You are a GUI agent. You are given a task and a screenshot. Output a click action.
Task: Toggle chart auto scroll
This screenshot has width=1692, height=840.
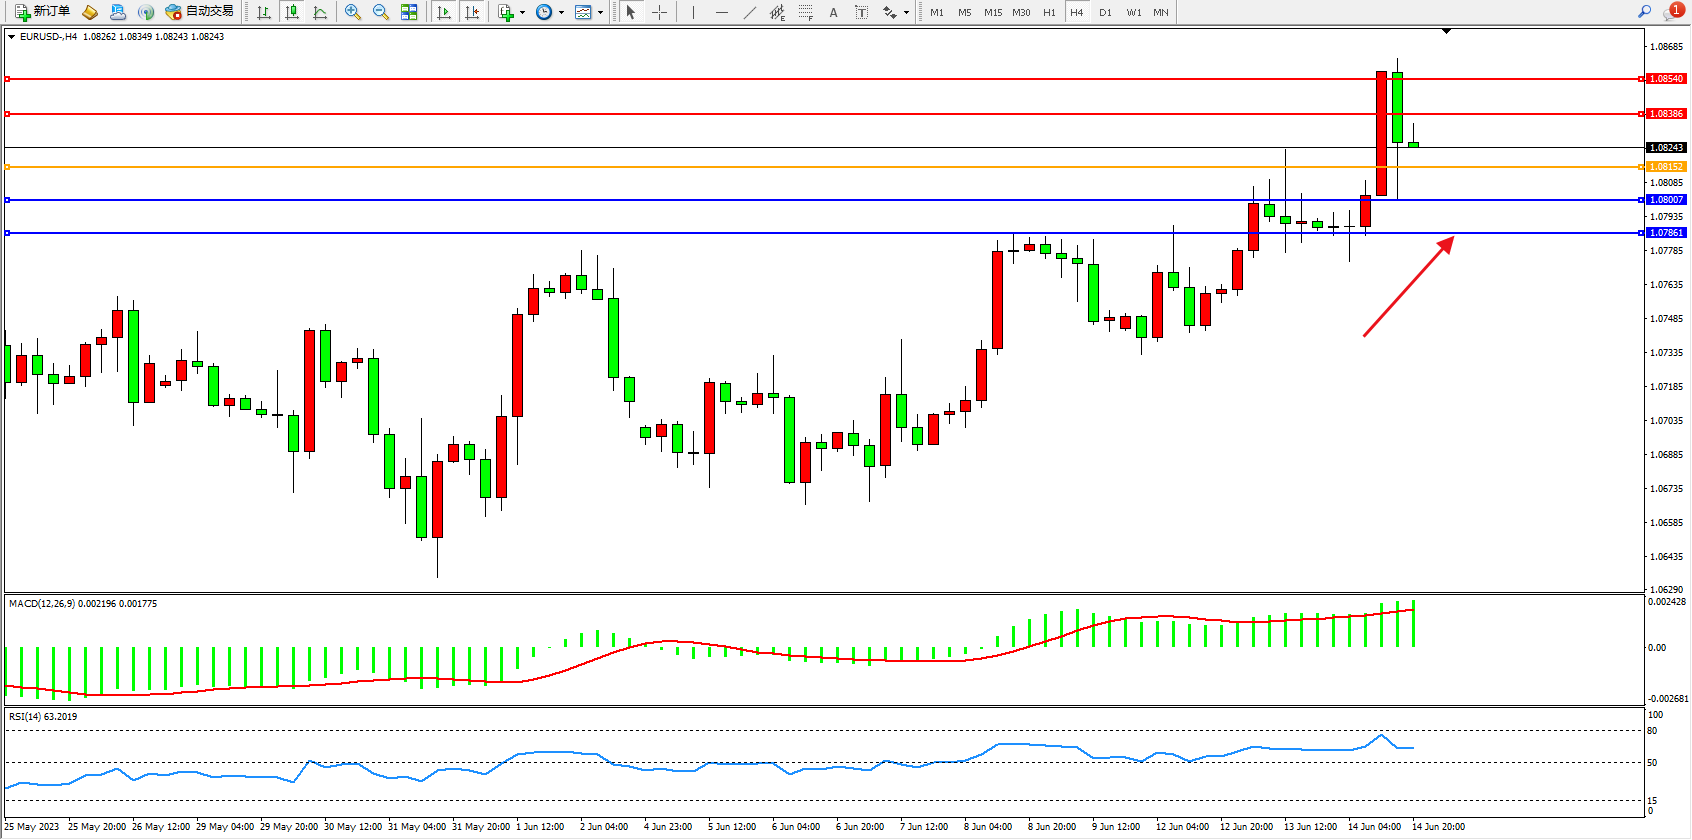pos(444,12)
